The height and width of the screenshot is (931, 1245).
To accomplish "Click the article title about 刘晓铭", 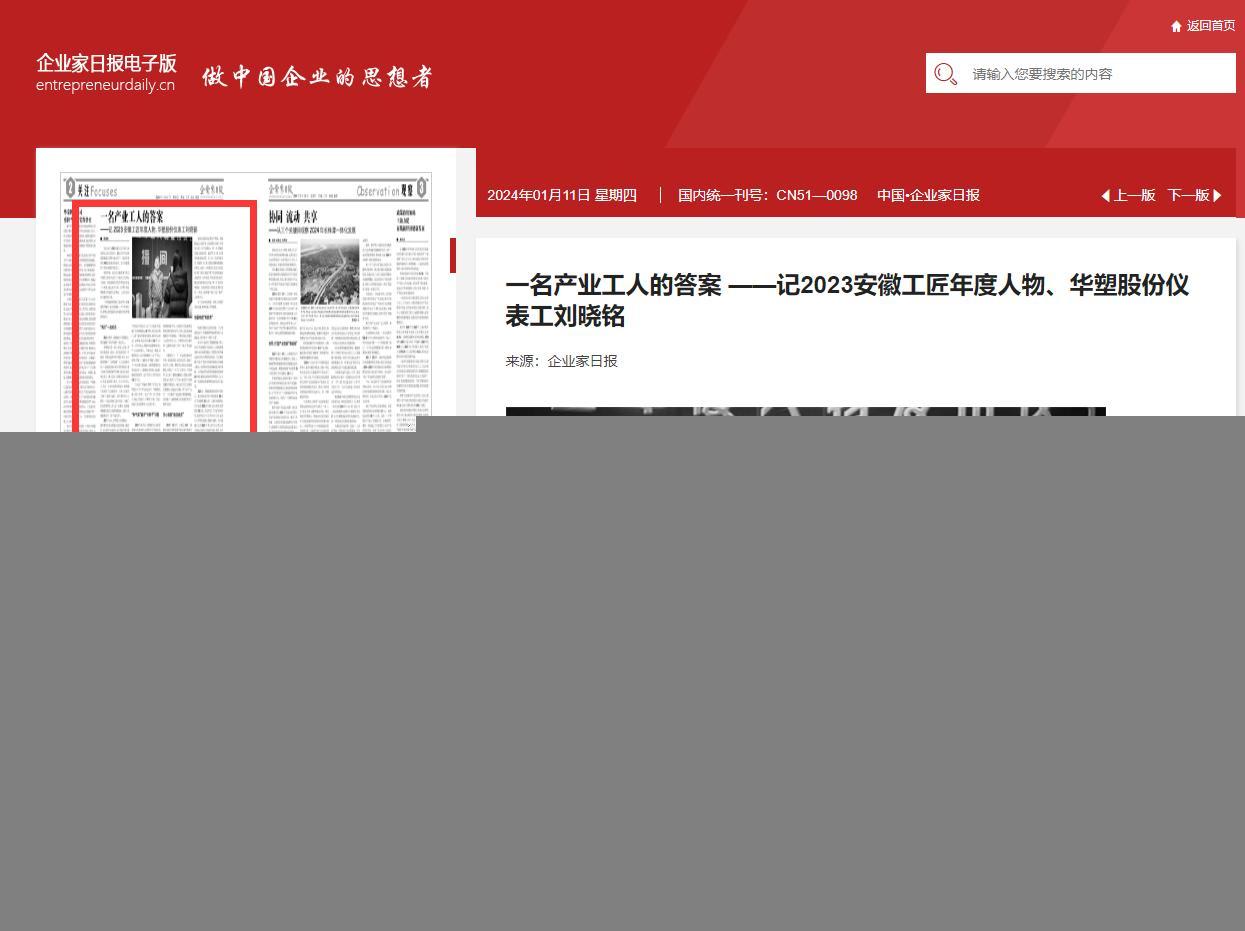I will 846,300.
